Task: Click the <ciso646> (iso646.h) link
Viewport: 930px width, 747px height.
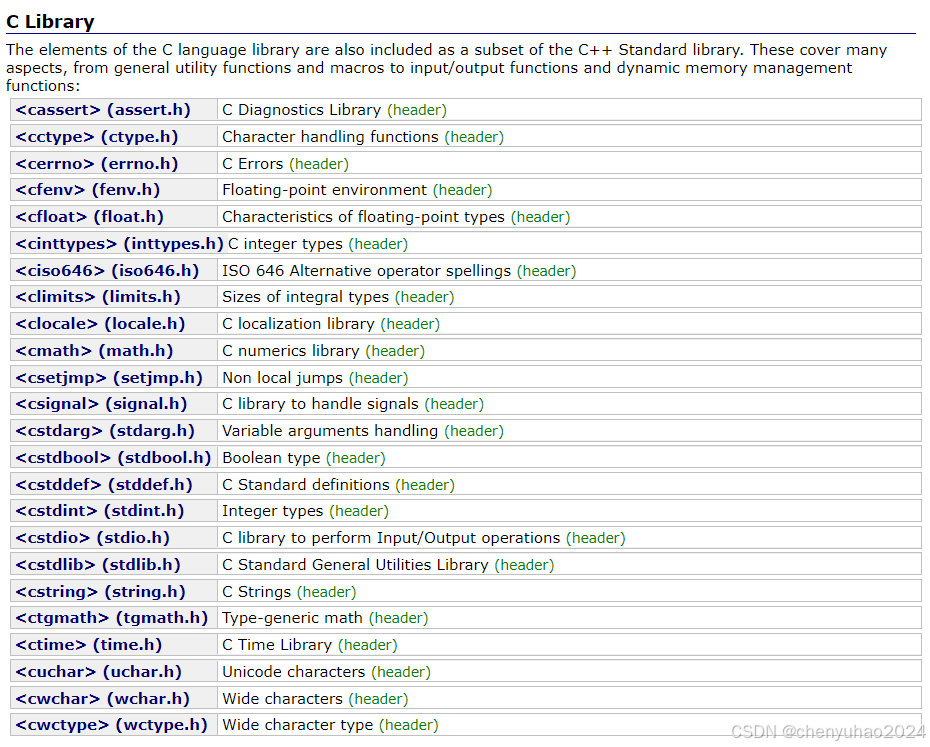Action: click(107, 271)
